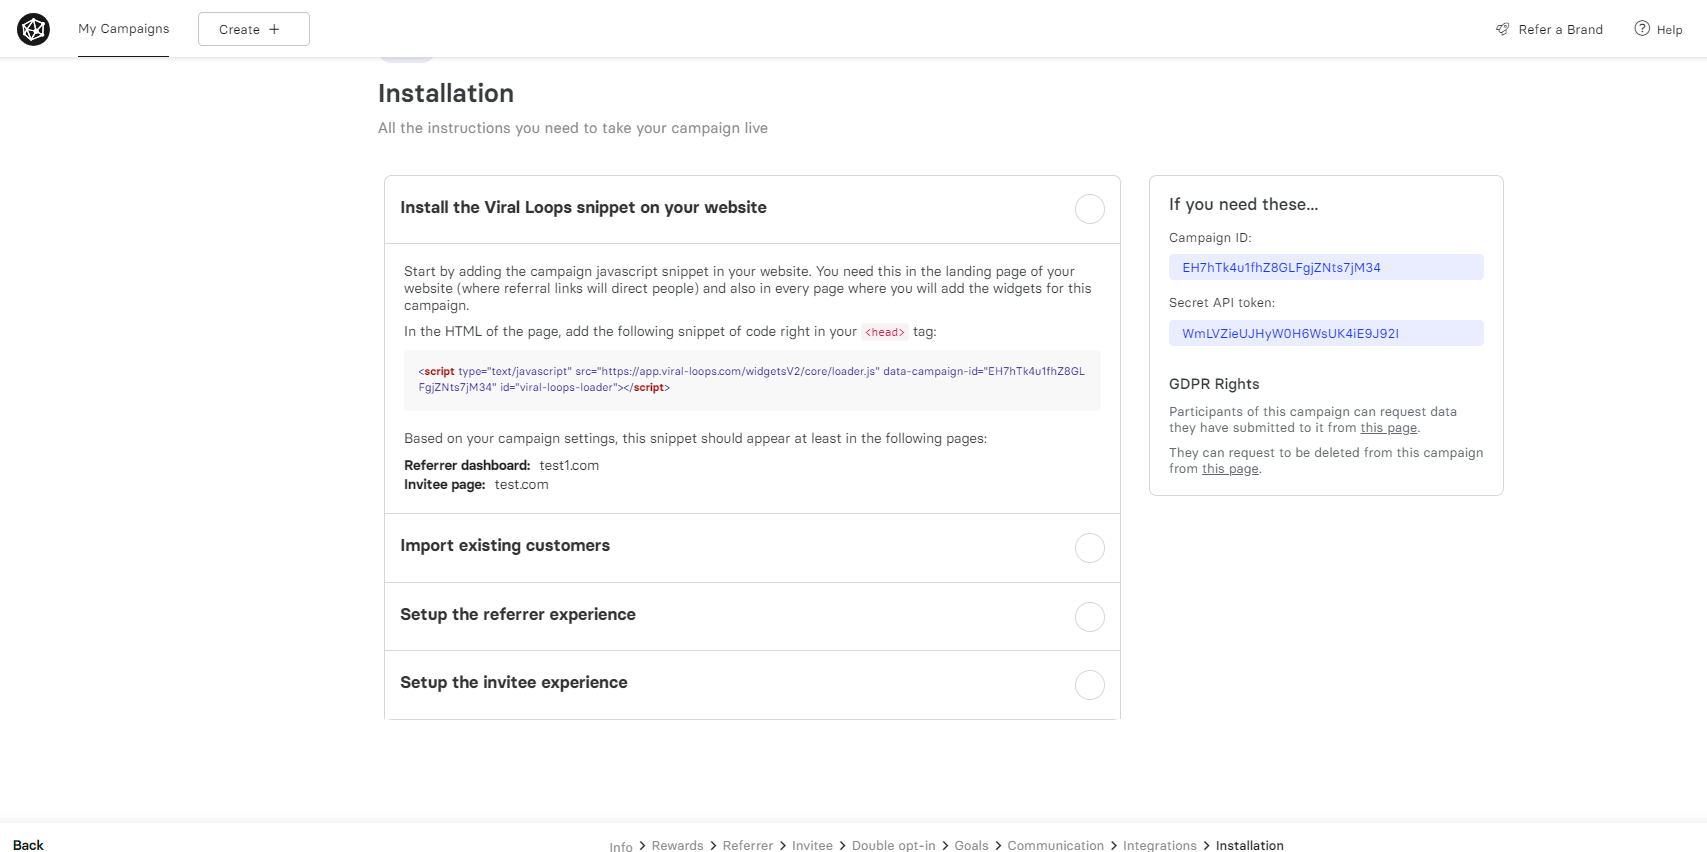Click the 'test1.com' referrer dashboard value
This screenshot has width=1707, height=852.
569,466
